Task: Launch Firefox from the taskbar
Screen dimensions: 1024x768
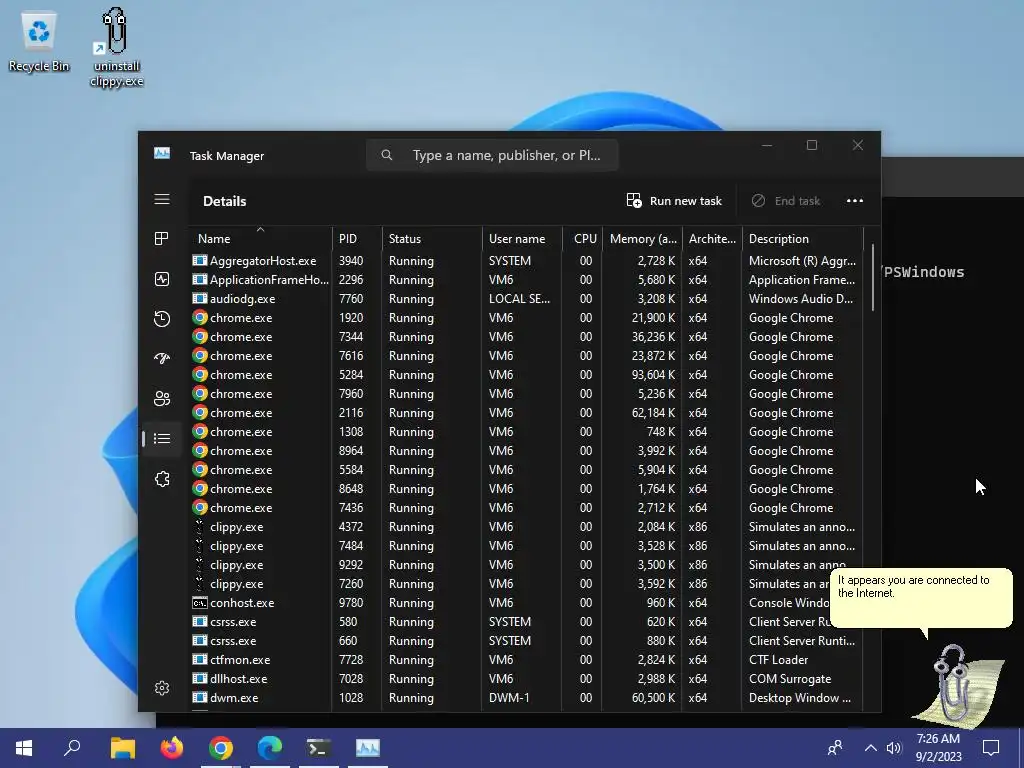Action: point(172,748)
